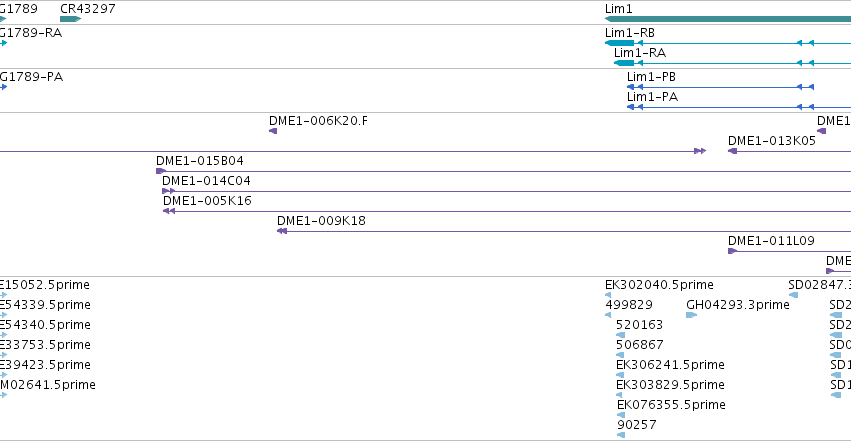Image resolution: width=851 pixels, height=441 pixels.
Task: Select the CR43297 gene label
Action: click(x=87, y=9)
